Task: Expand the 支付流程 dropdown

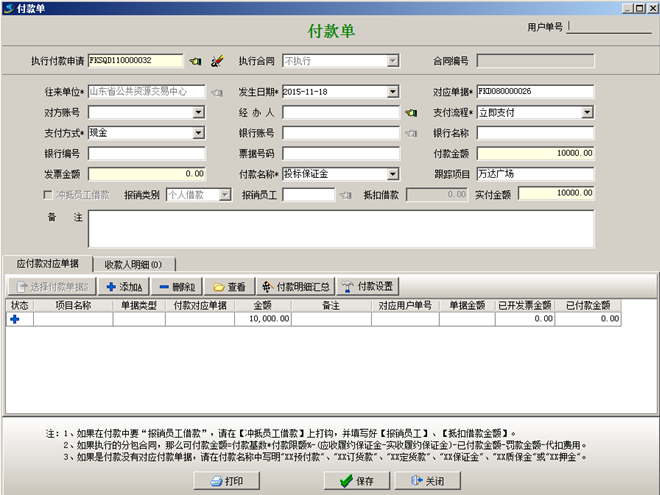Action: coord(590,113)
